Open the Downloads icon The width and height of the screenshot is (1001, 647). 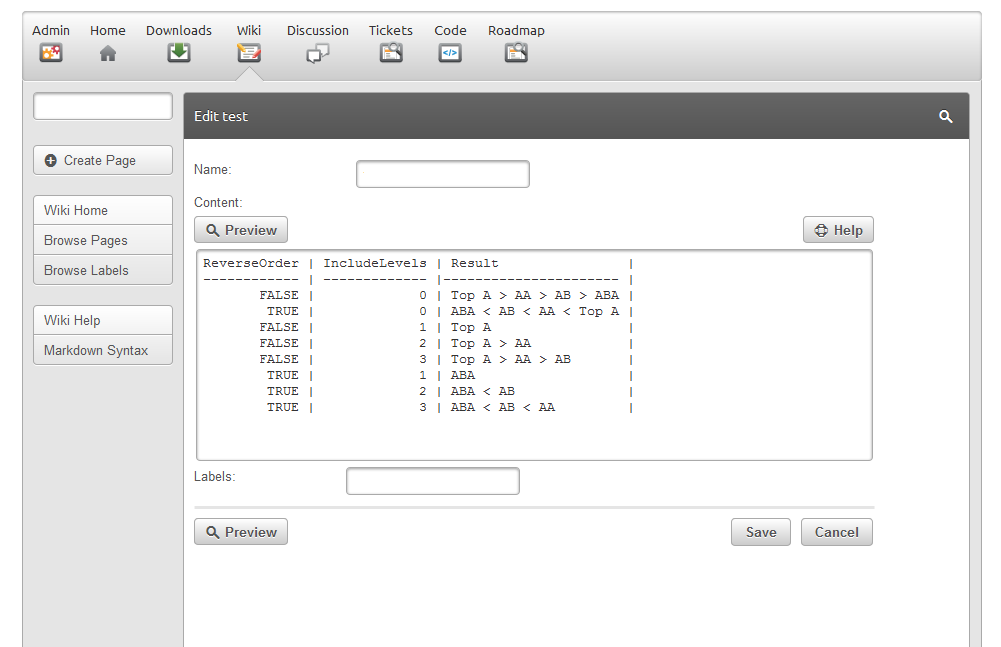(x=179, y=53)
